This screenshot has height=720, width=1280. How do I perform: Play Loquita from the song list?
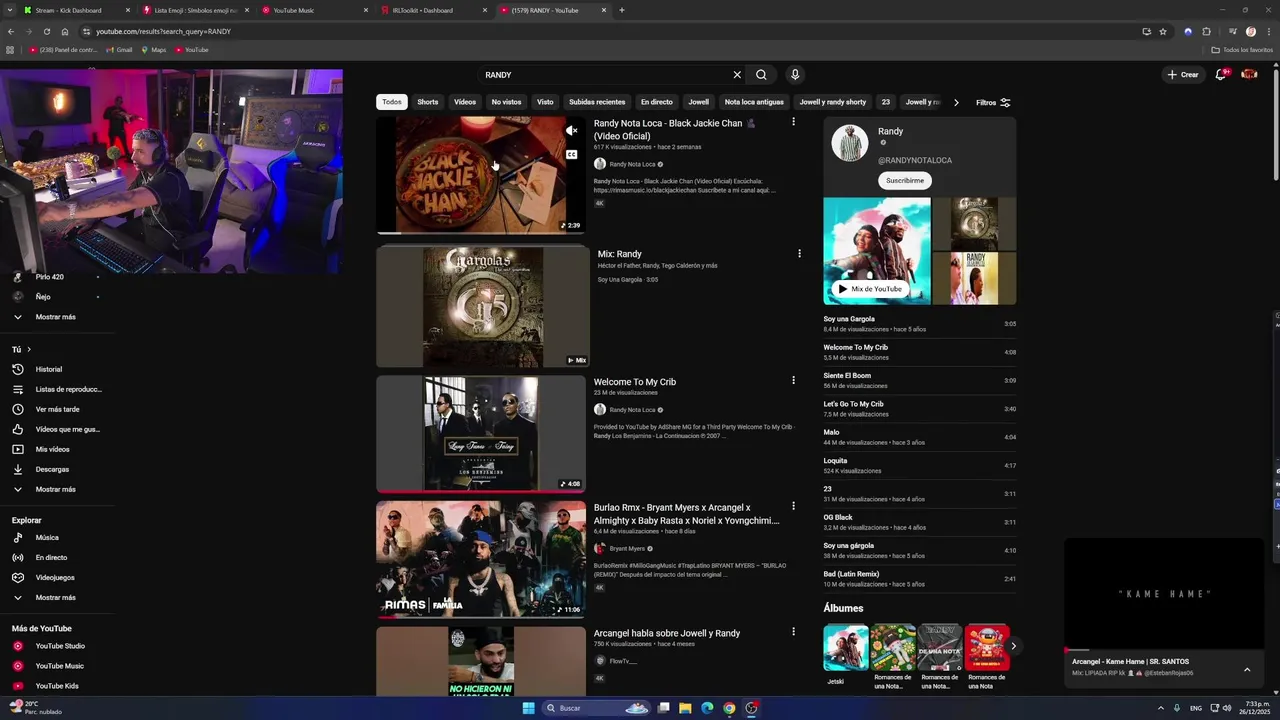(x=919, y=465)
